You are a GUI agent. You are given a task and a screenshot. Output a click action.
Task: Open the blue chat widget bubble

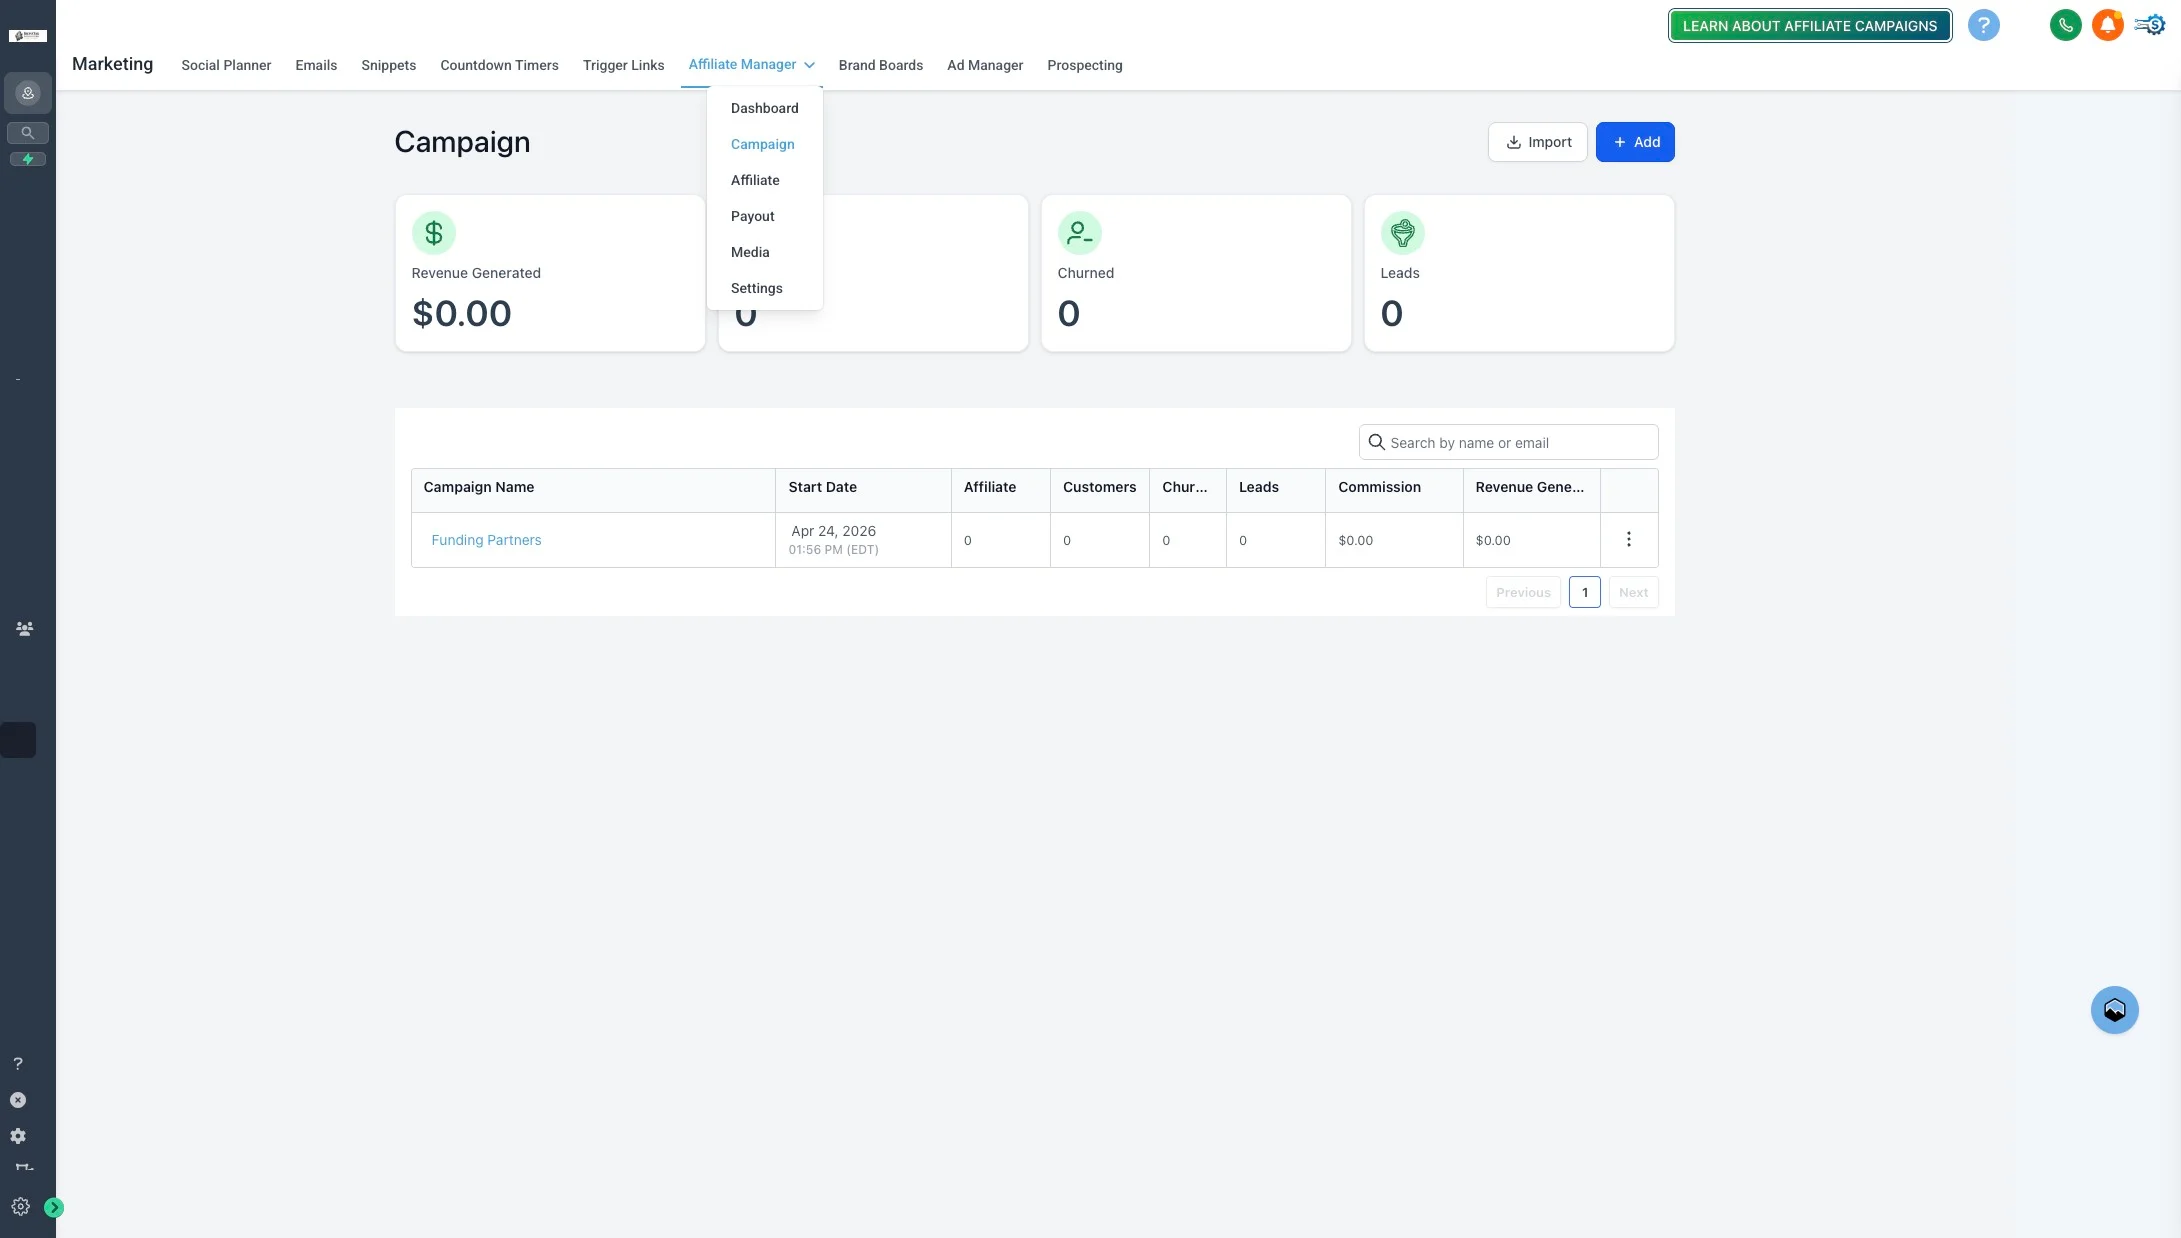[2114, 1010]
